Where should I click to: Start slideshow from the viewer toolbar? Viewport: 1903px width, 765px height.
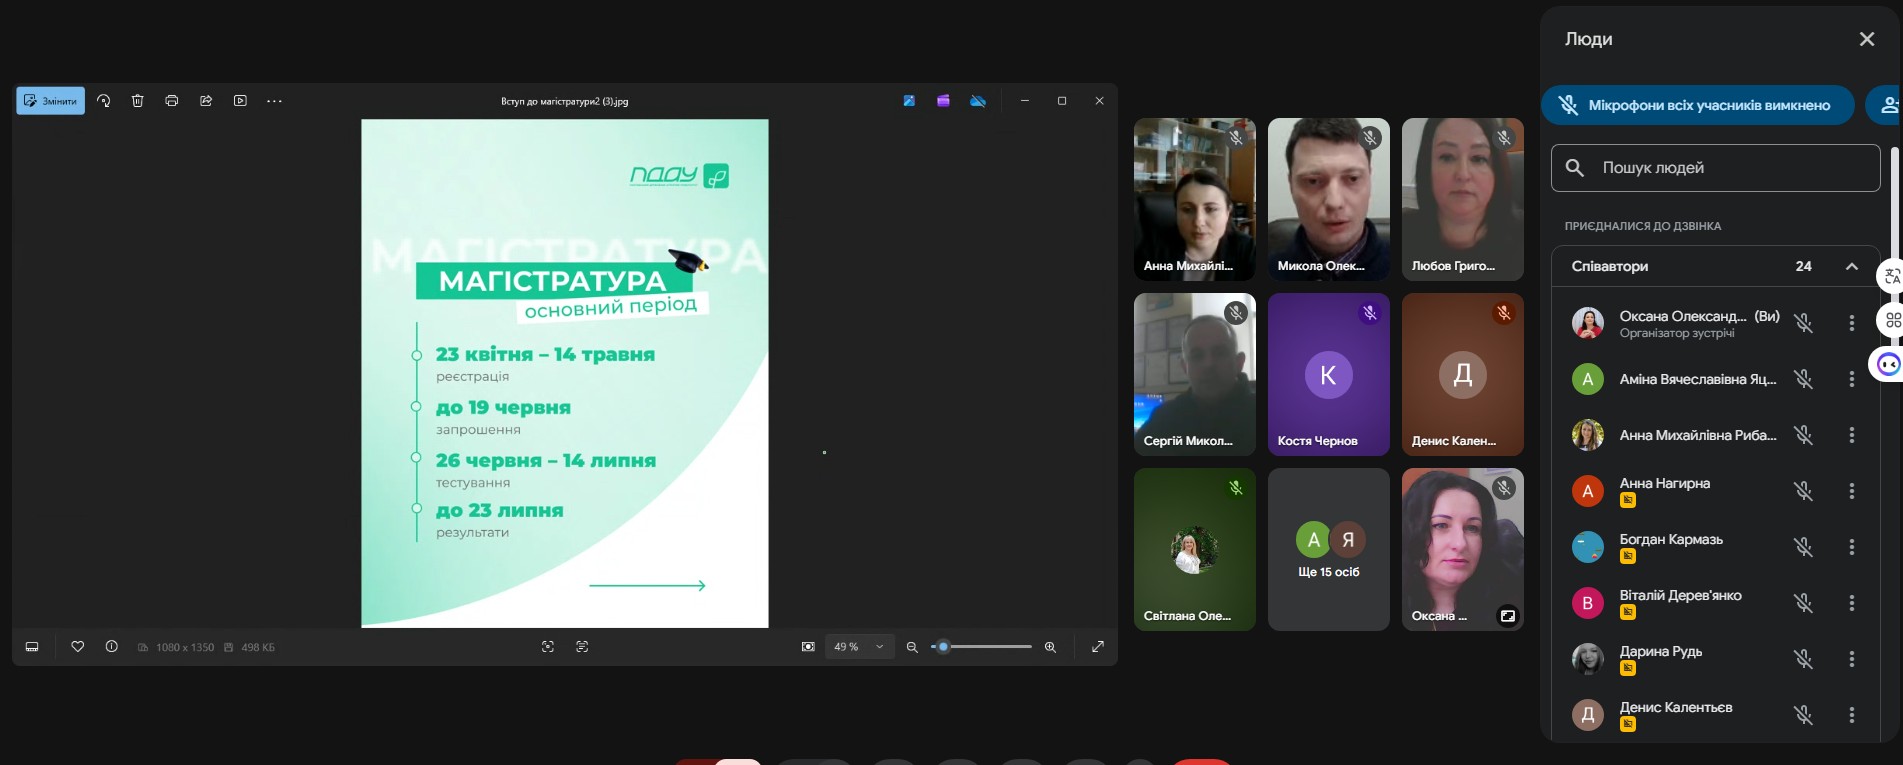tap(240, 101)
